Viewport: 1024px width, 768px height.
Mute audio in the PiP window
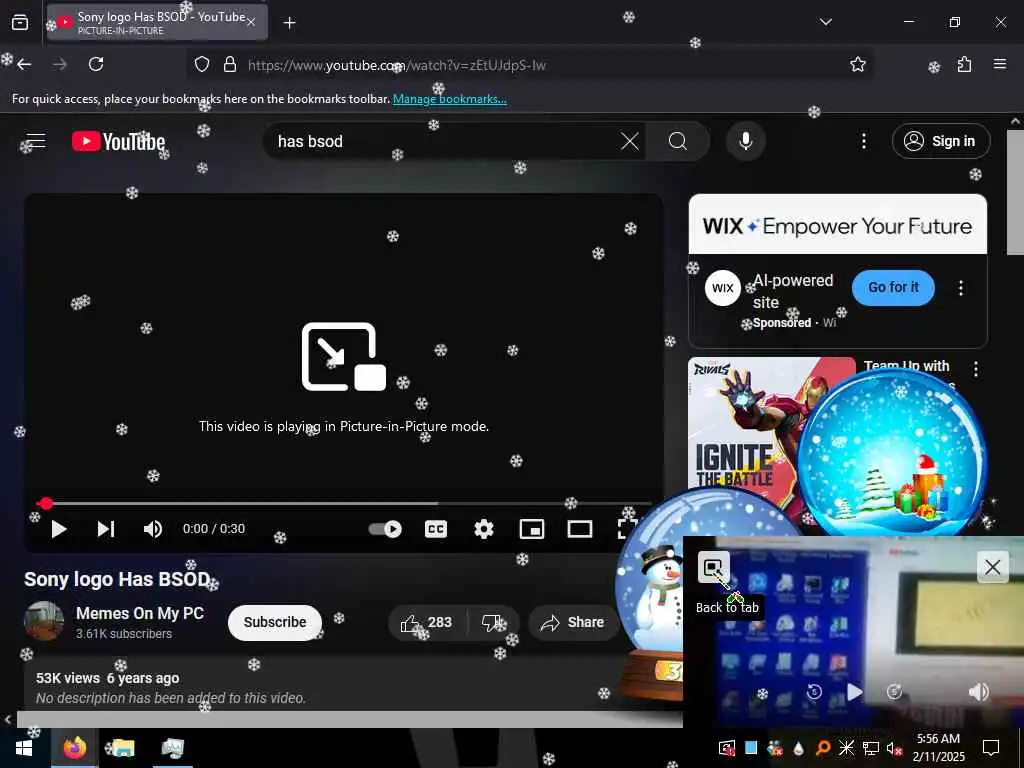click(x=978, y=692)
